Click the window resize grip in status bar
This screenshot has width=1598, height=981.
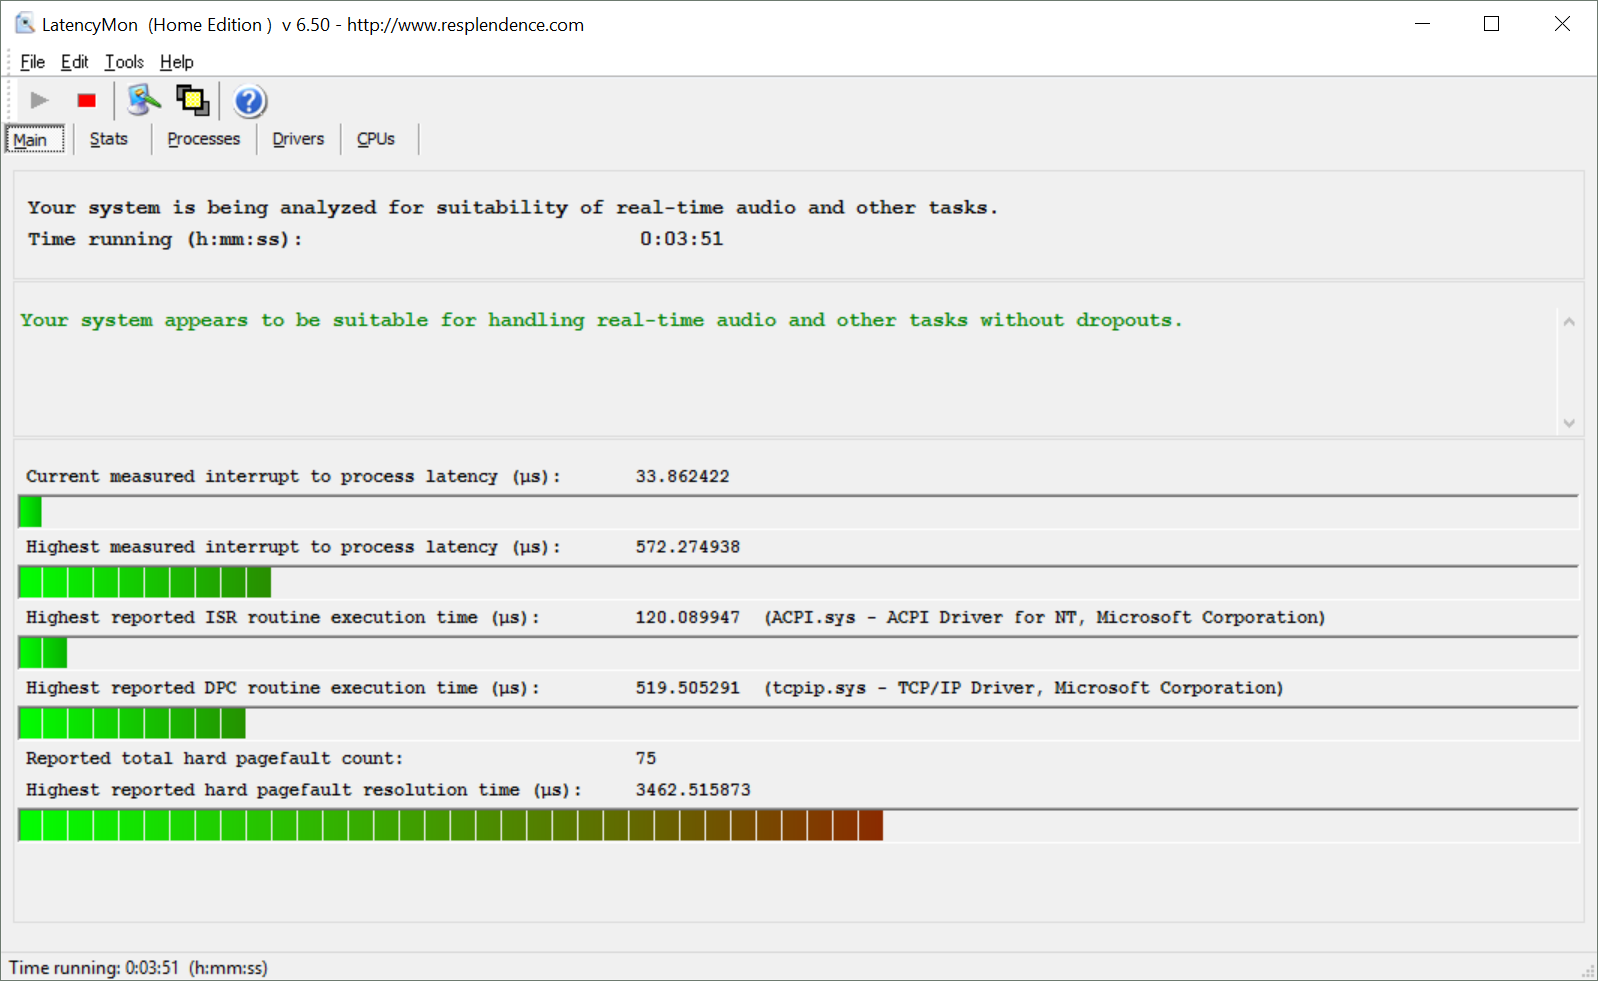pyautogui.click(x=1588, y=971)
